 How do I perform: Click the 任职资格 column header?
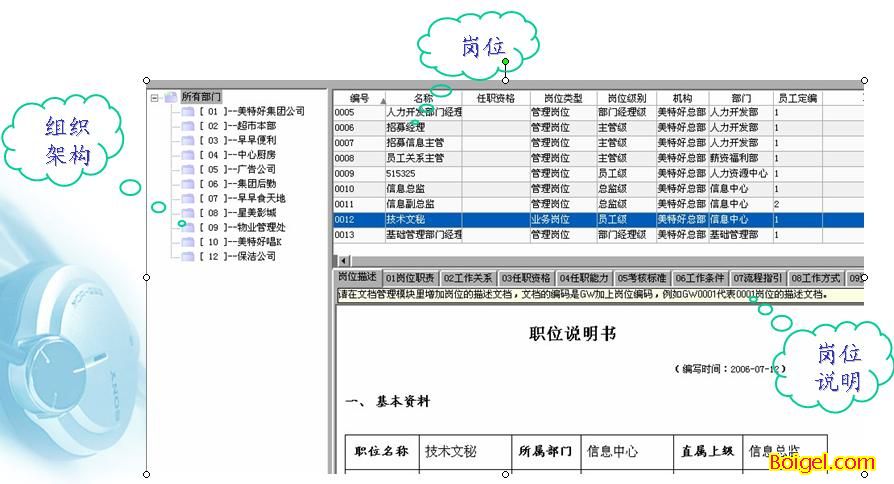pyautogui.click(x=496, y=98)
